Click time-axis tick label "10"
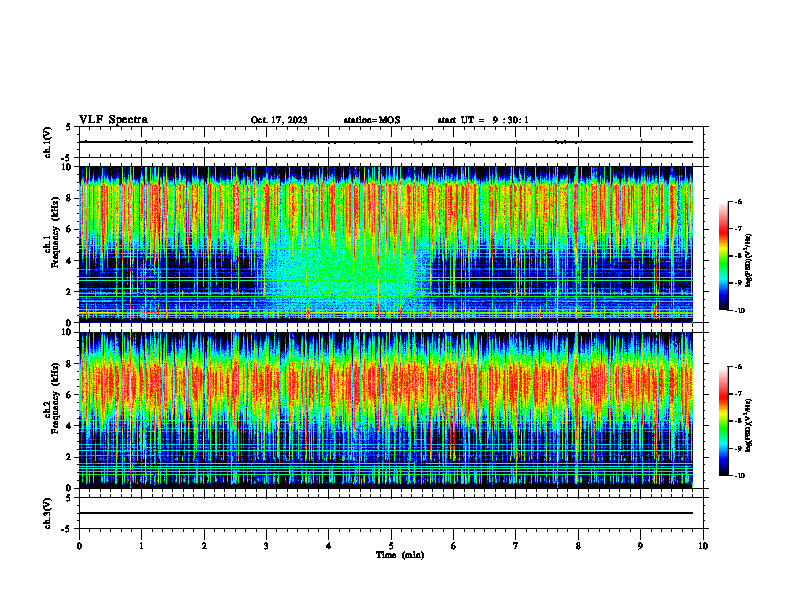The image size is (792, 612). click(x=703, y=546)
